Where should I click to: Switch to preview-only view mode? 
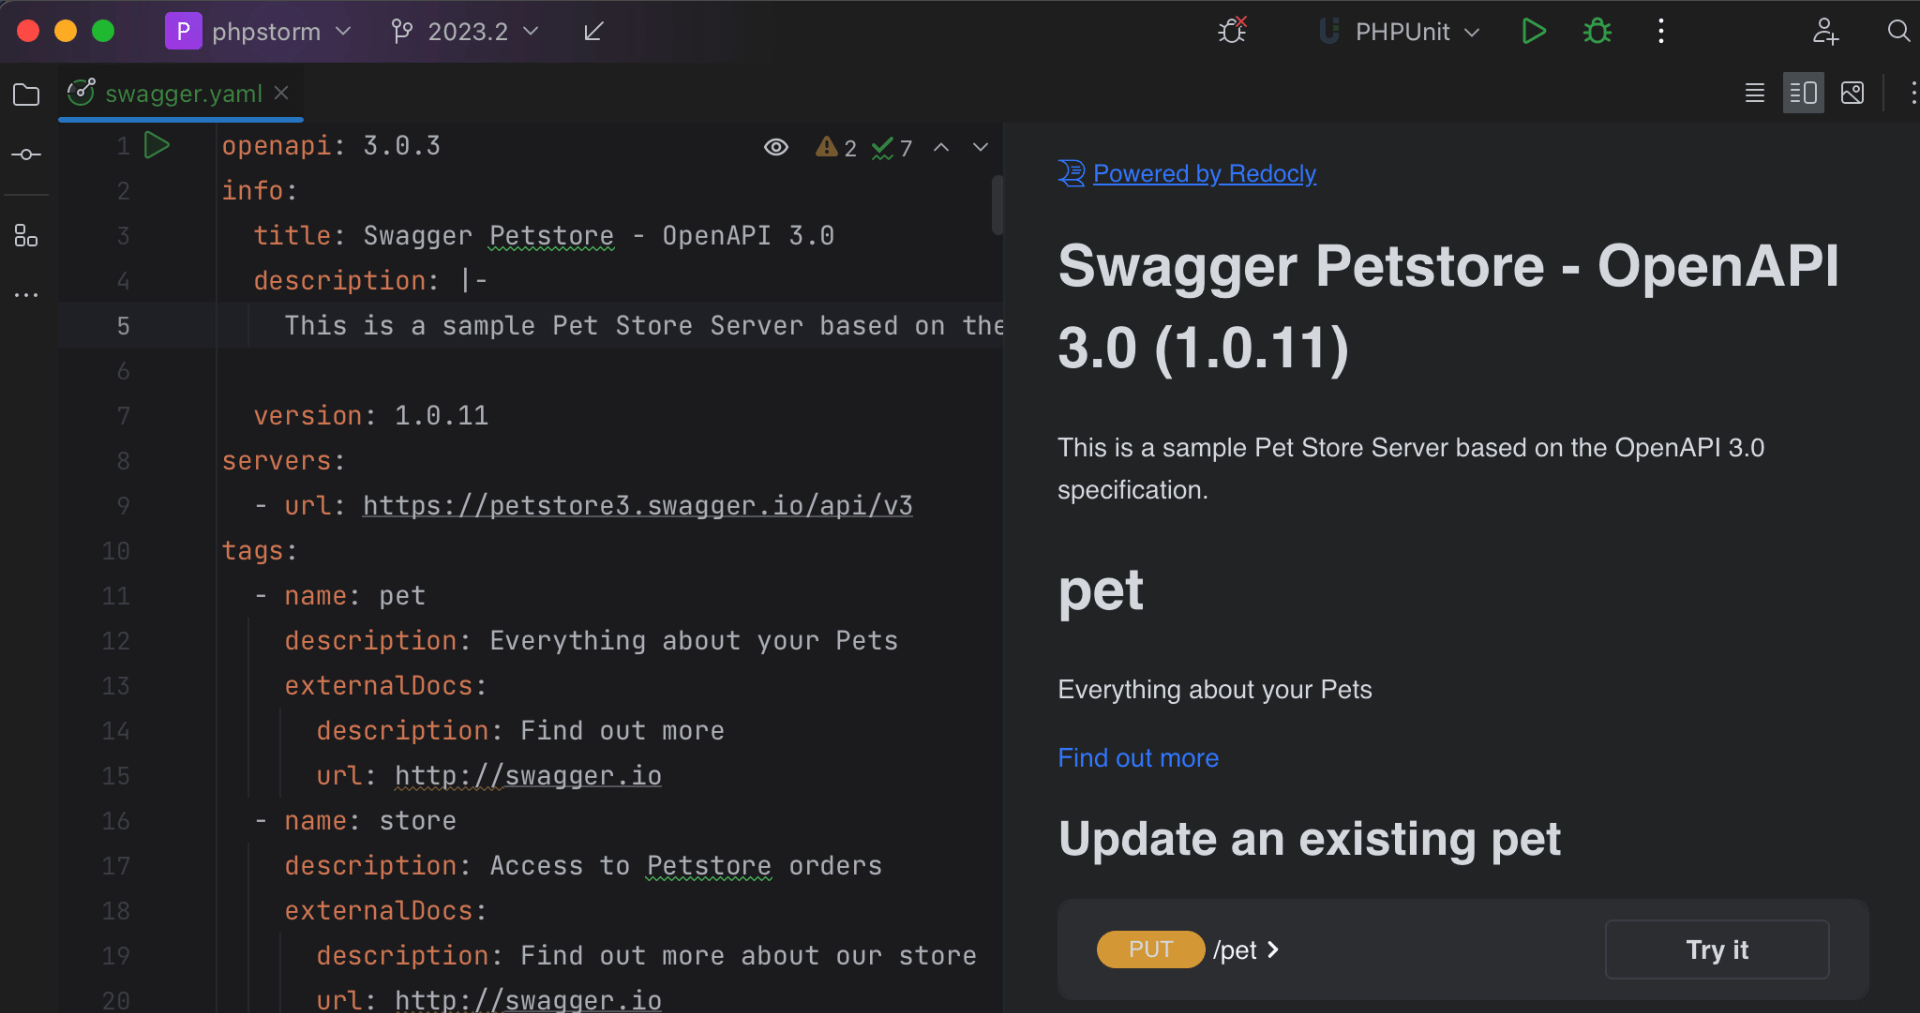tap(1852, 94)
